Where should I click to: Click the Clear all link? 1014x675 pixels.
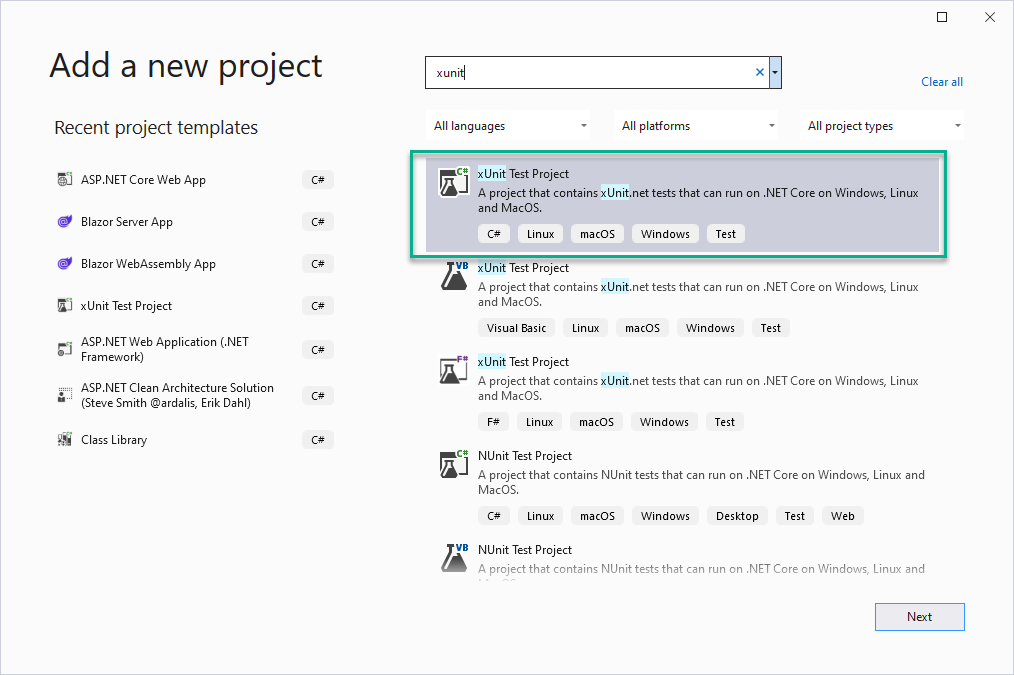pyautogui.click(x=941, y=81)
